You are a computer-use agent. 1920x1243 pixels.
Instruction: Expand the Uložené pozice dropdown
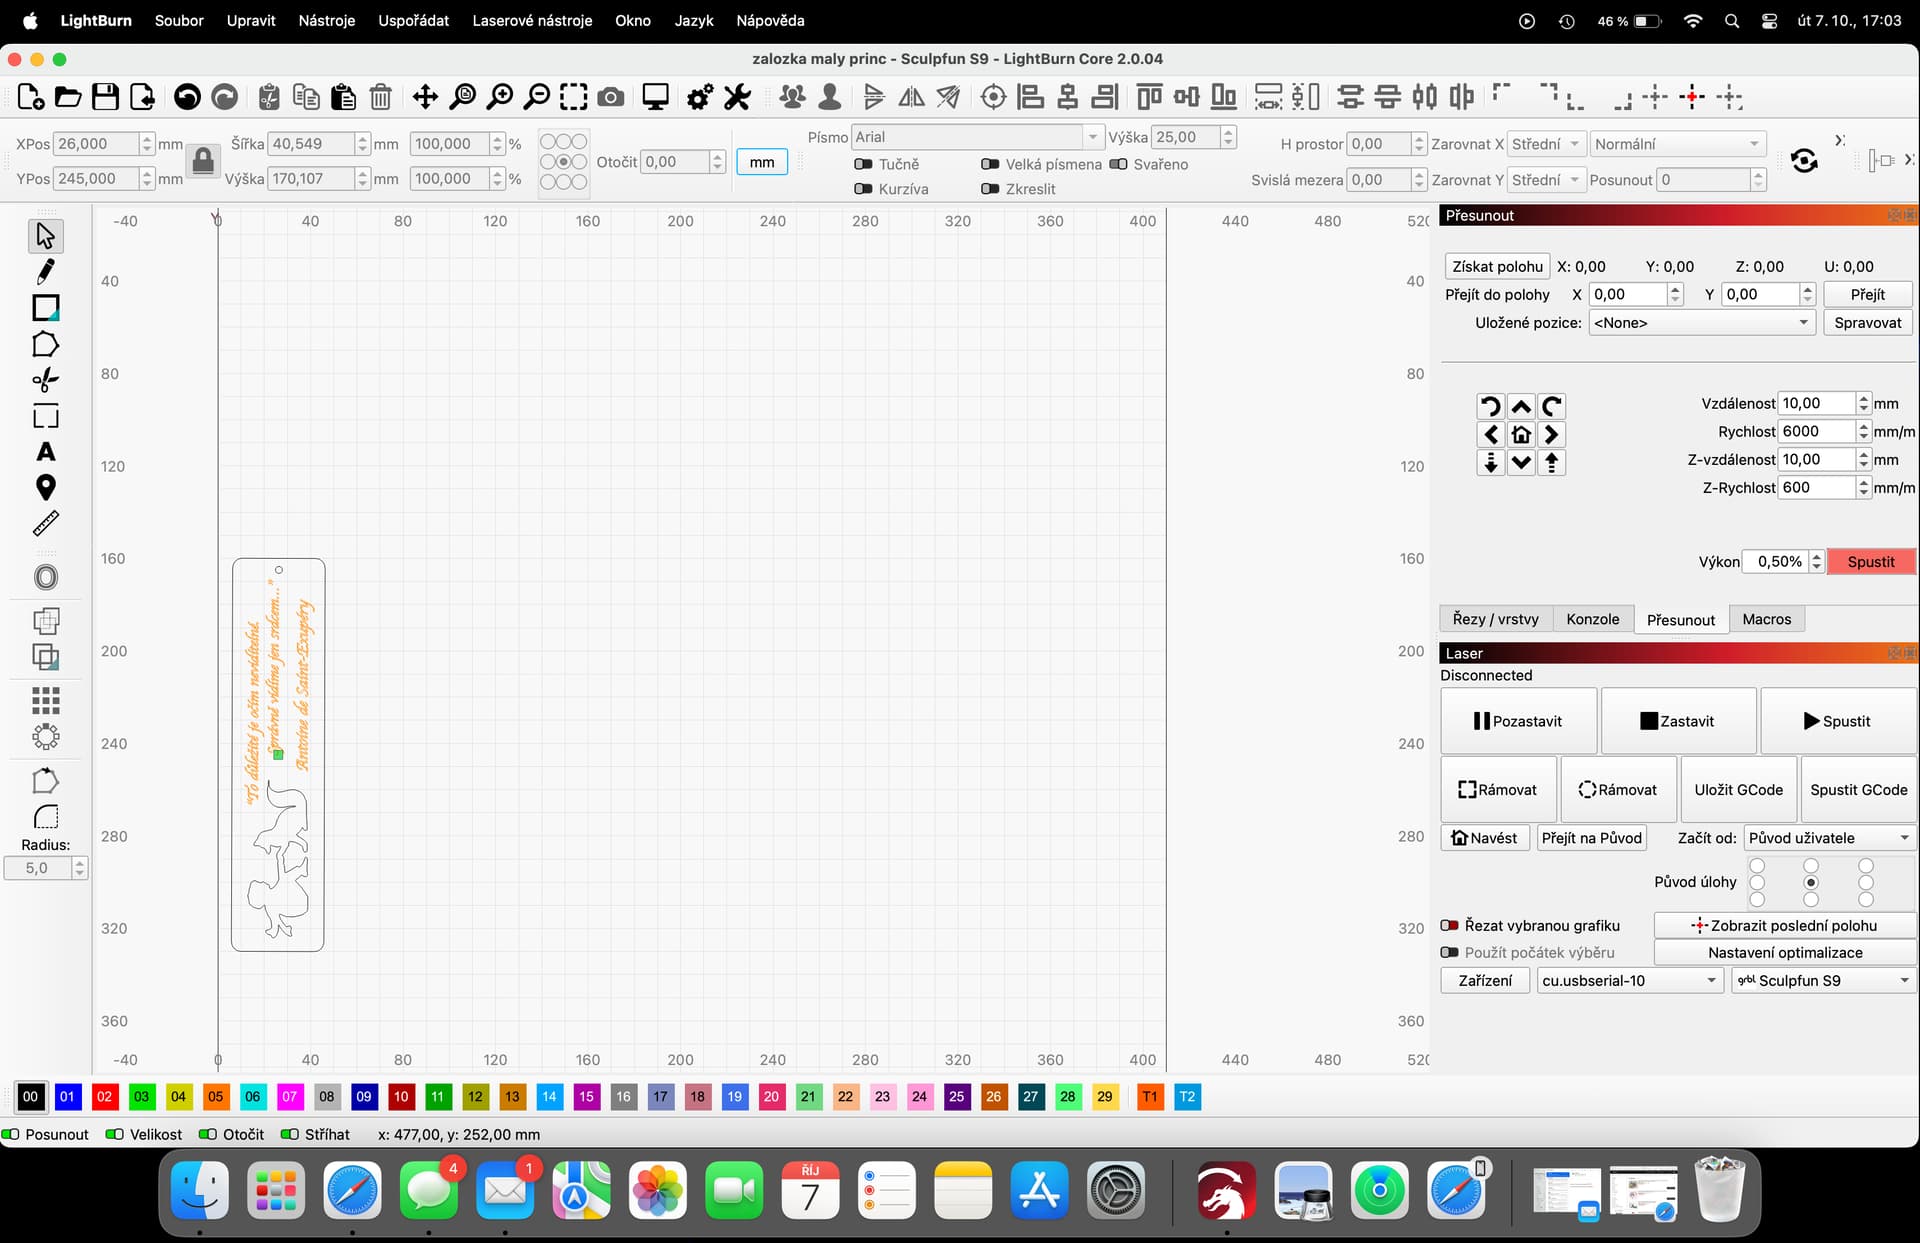[1701, 323]
